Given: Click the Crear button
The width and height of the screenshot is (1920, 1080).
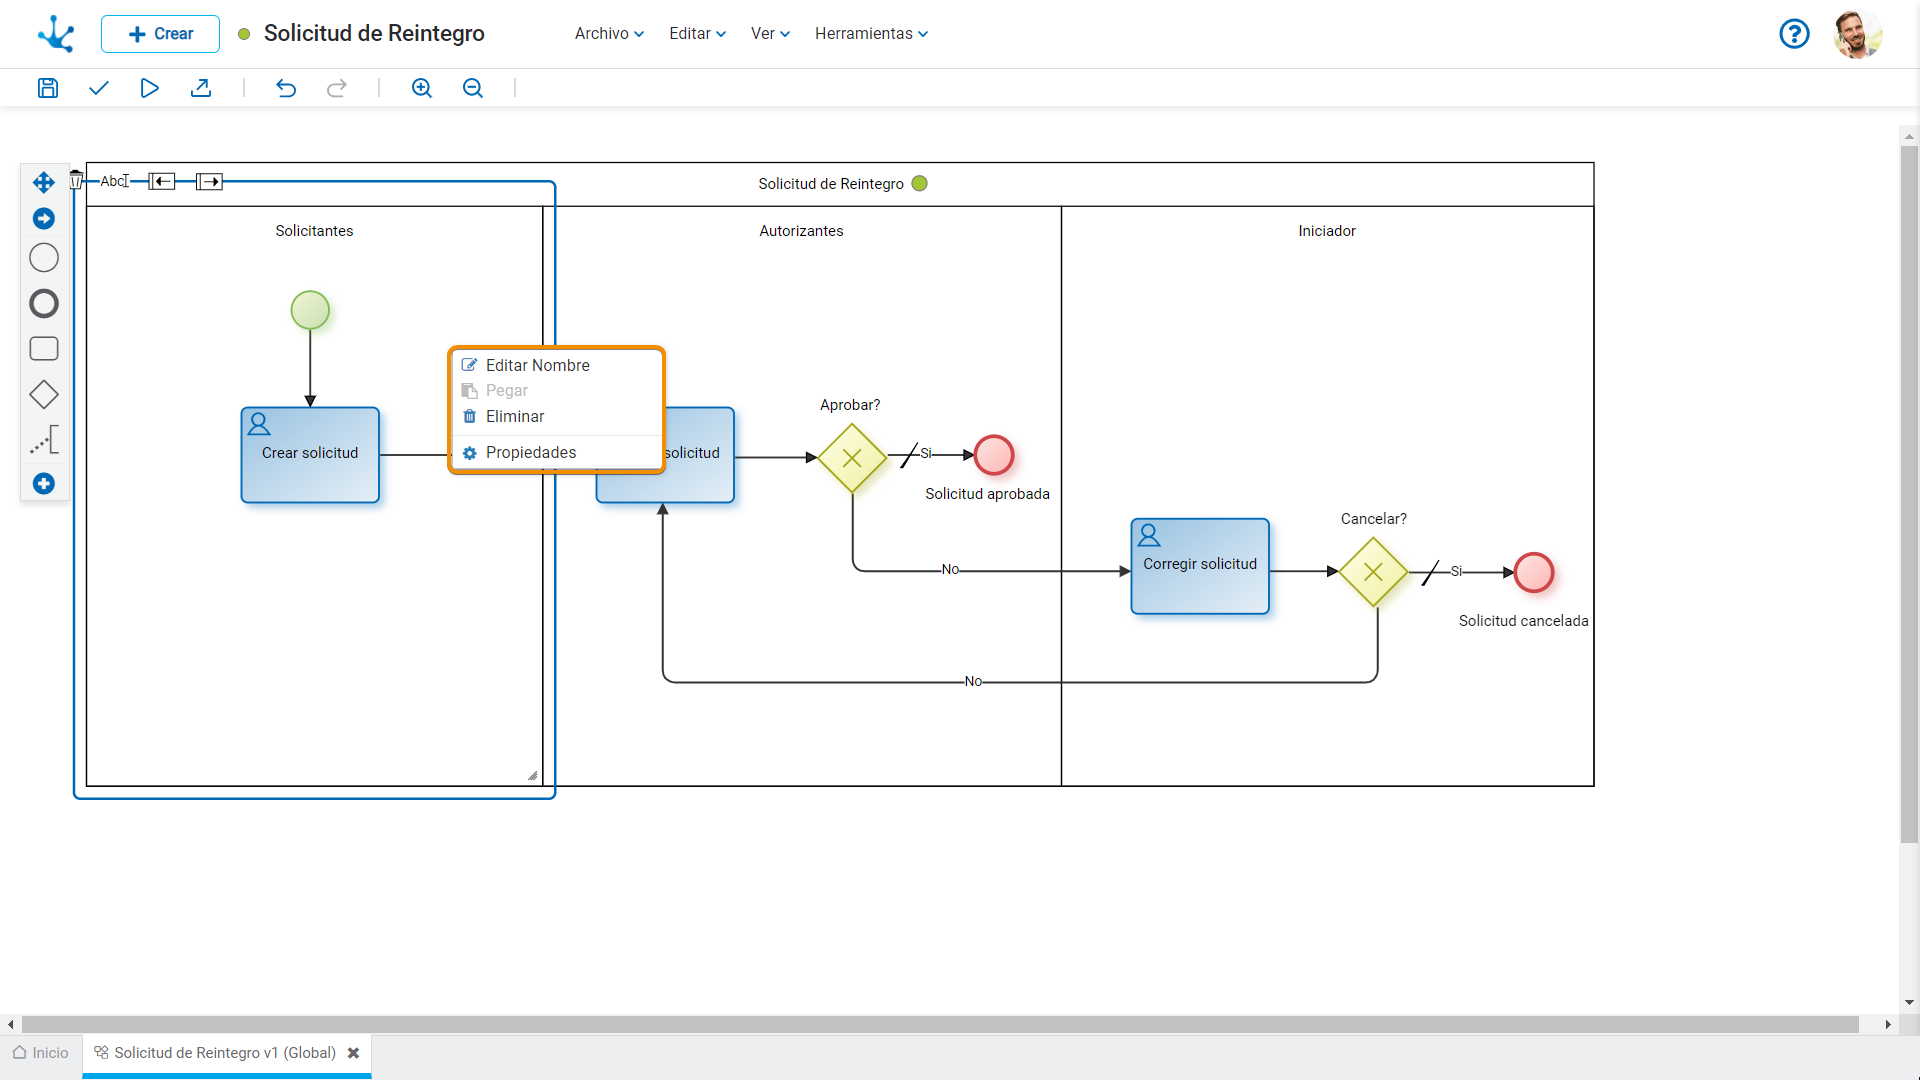Looking at the screenshot, I should [160, 33].
